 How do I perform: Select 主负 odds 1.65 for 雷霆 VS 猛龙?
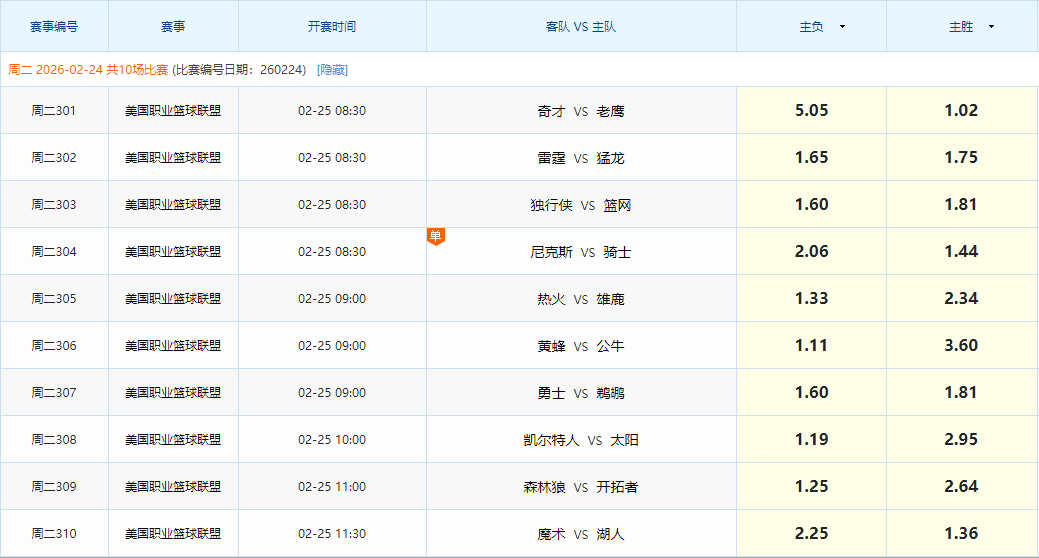point(812,157)
